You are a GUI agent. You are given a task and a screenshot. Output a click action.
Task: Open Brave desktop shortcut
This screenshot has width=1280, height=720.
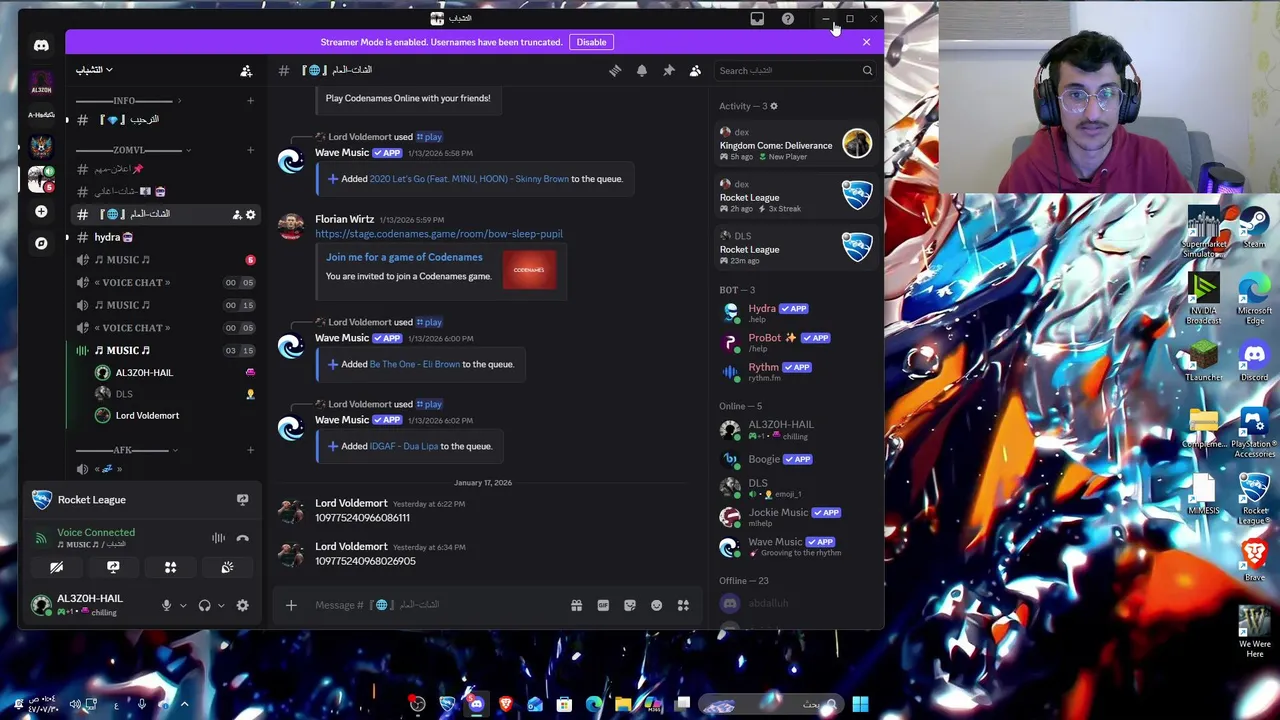pos(1254,559)
